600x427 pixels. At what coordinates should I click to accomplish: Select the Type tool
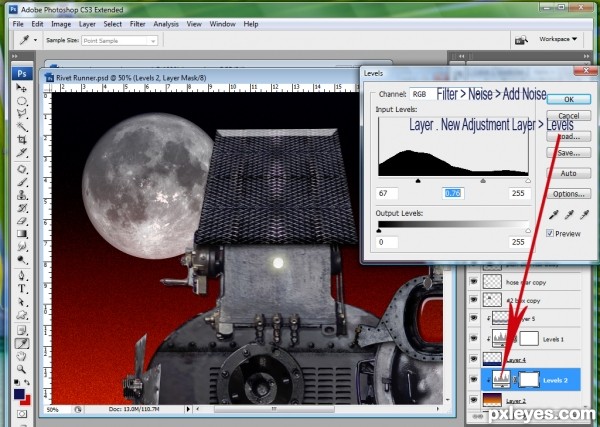21,289
